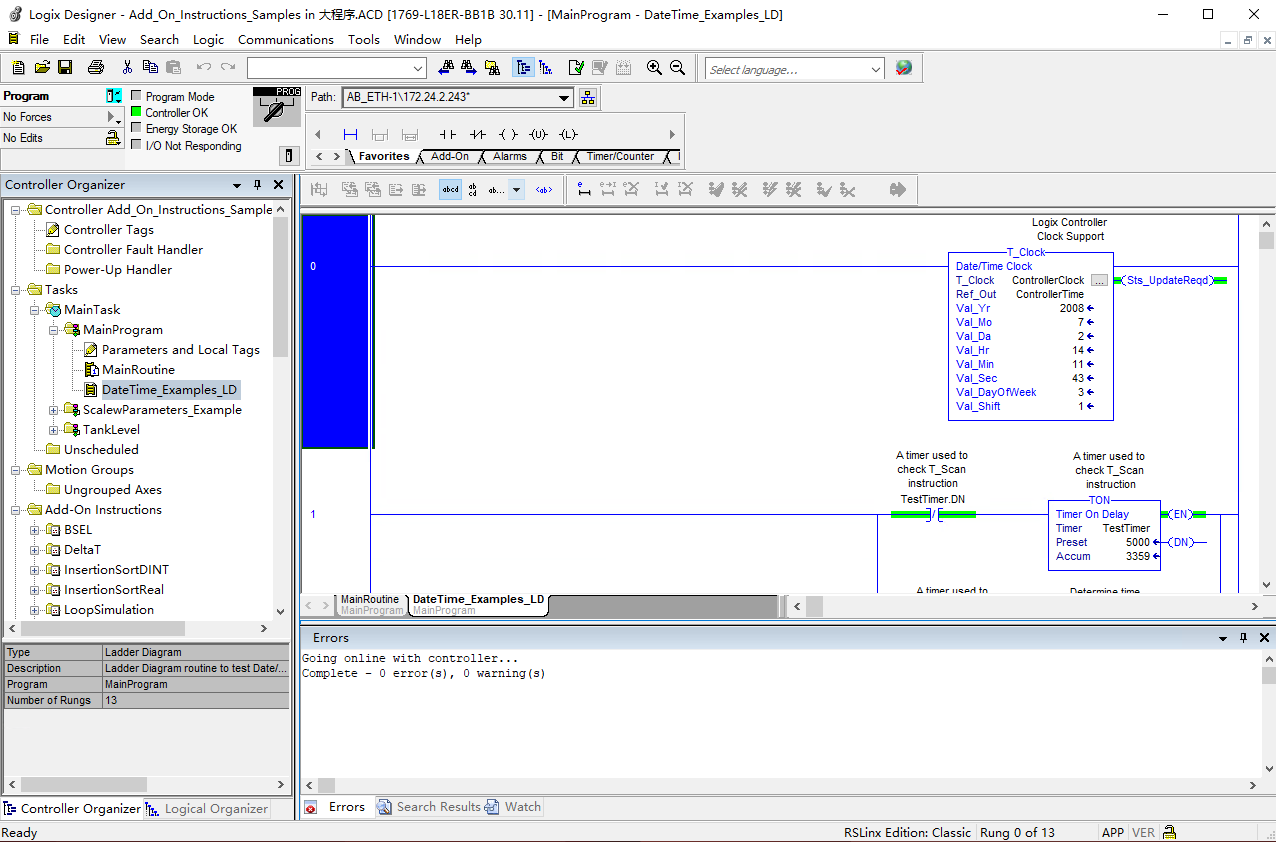1276x842 pixels.
Task: Click the Cut scissors icon
Action: 127,67
